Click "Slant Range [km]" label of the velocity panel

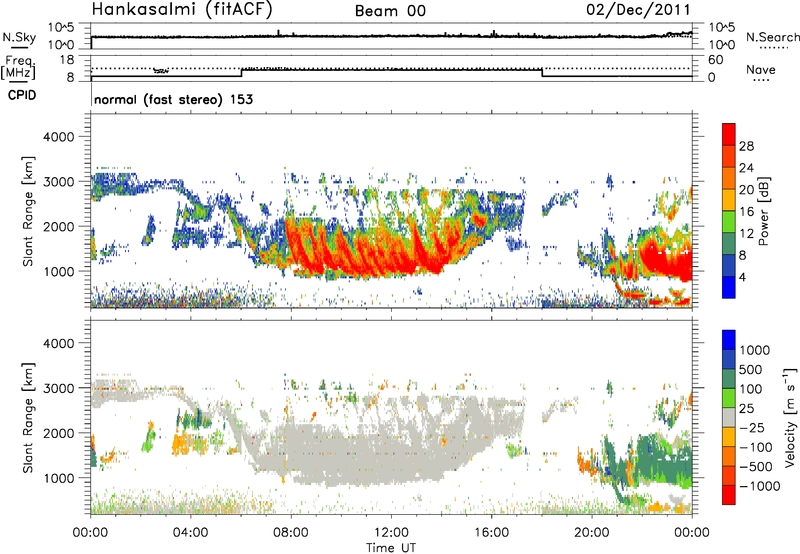[28, 418]
